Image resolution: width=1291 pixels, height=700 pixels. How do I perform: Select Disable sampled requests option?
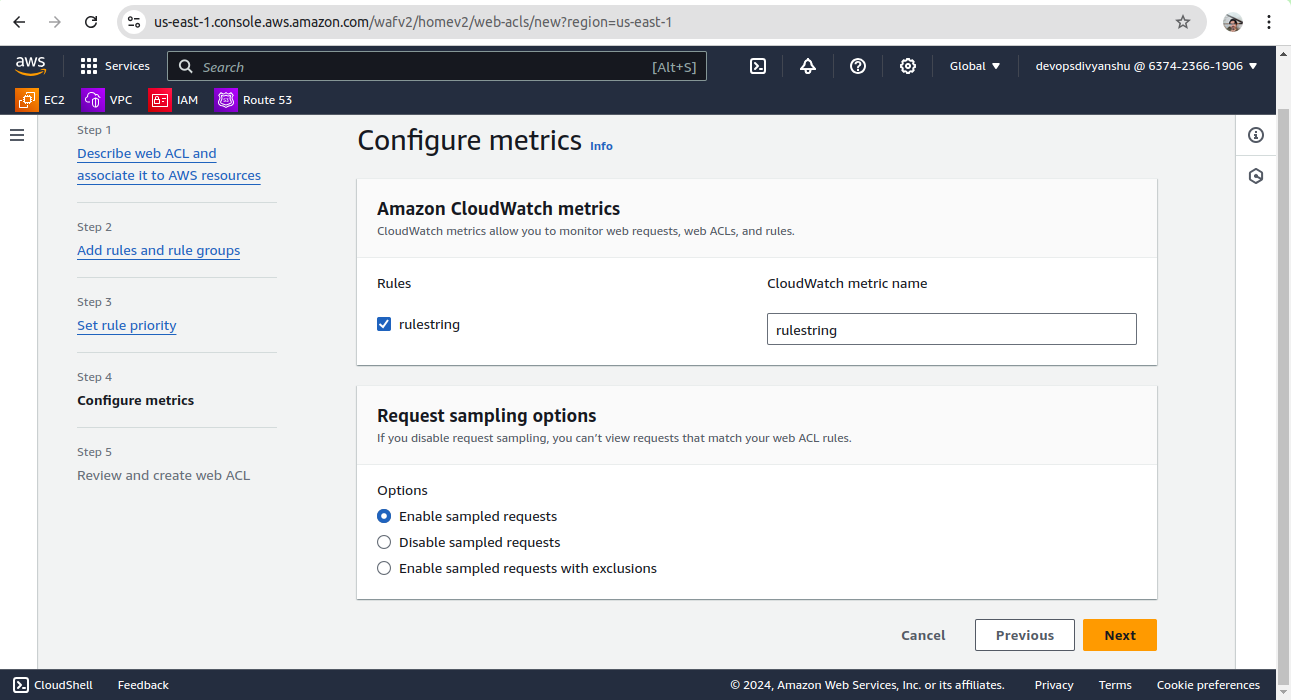(384, 542)
